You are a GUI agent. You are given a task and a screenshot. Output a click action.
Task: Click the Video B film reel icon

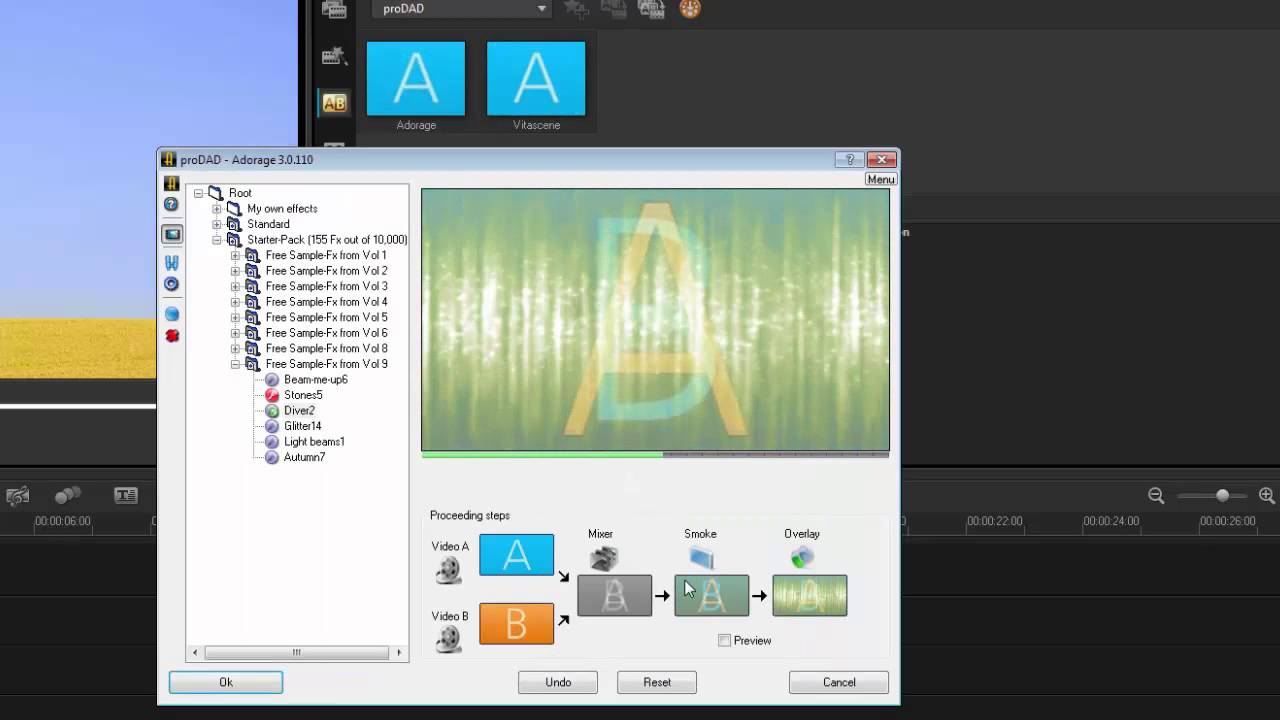[x=449, y=639]
